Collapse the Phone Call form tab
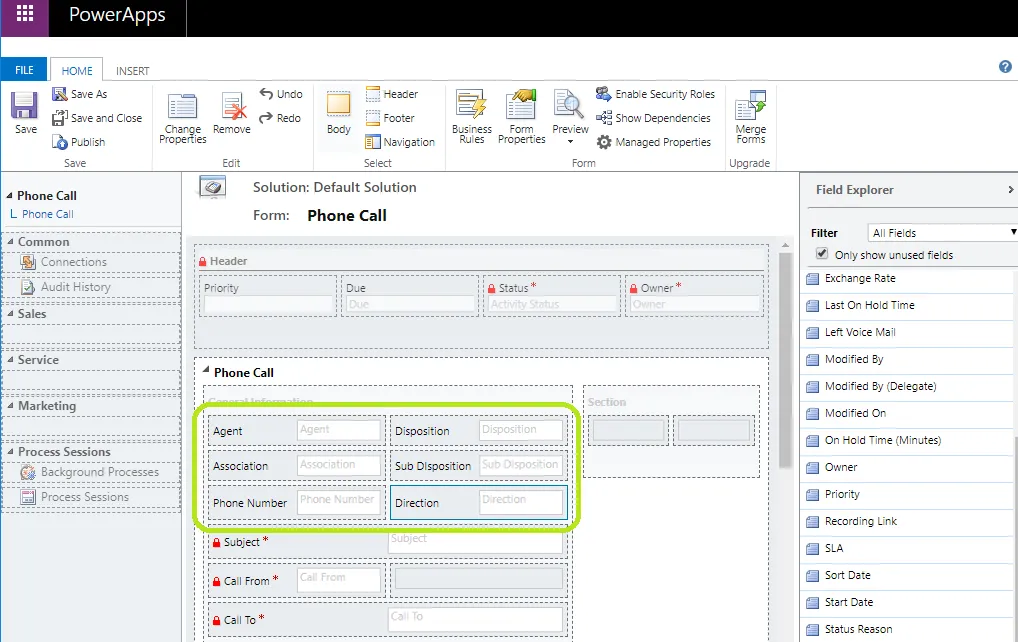Viewport: 1018px width, 642px height. 206,371
